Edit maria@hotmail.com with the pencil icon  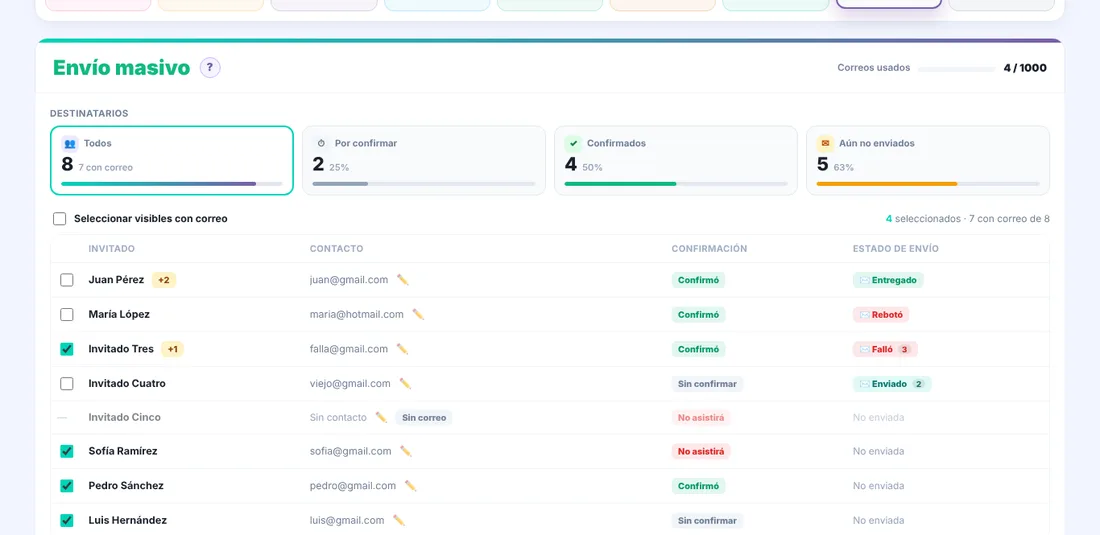coord(418,314)
